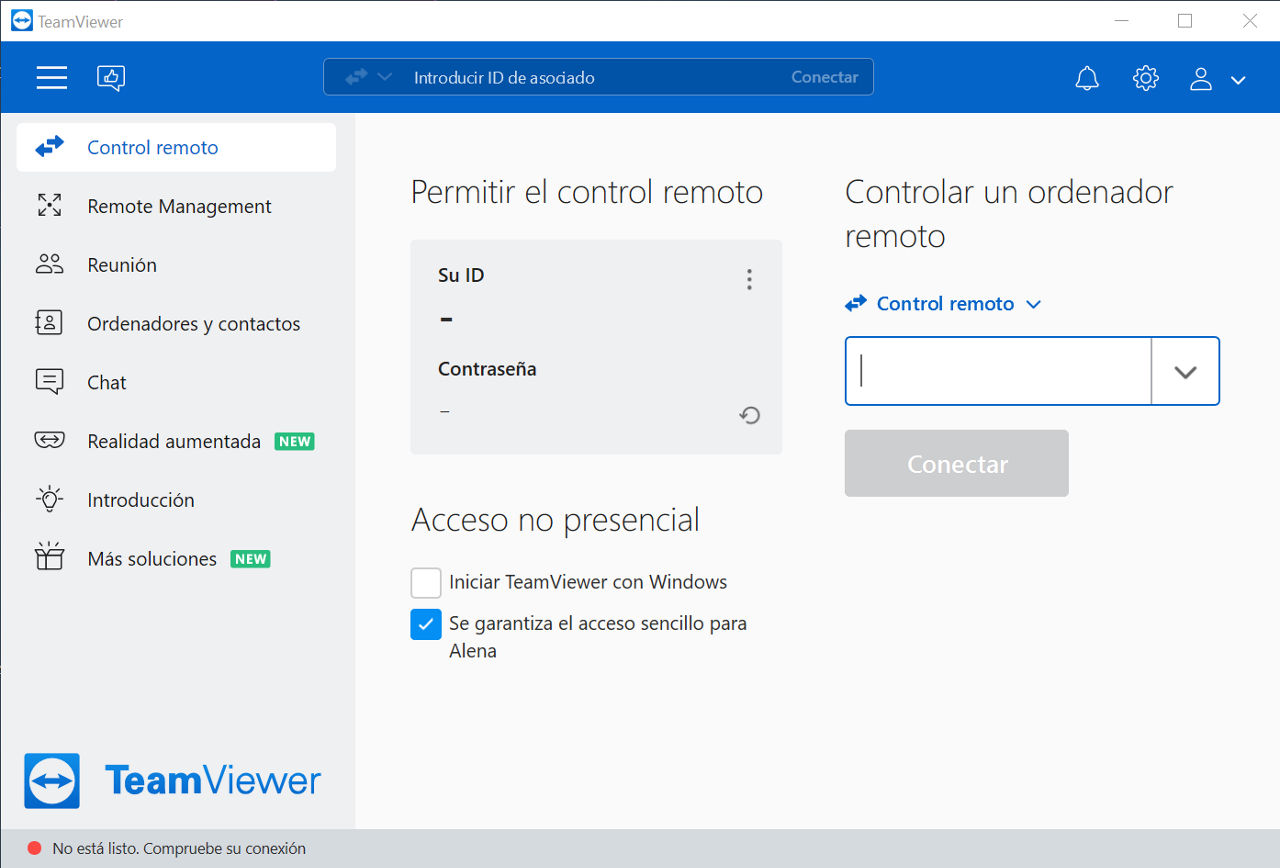The height and width of the screenshot is (868, 1280).
Task: Click the Reunión people icon
Action: tap(49, 265)
